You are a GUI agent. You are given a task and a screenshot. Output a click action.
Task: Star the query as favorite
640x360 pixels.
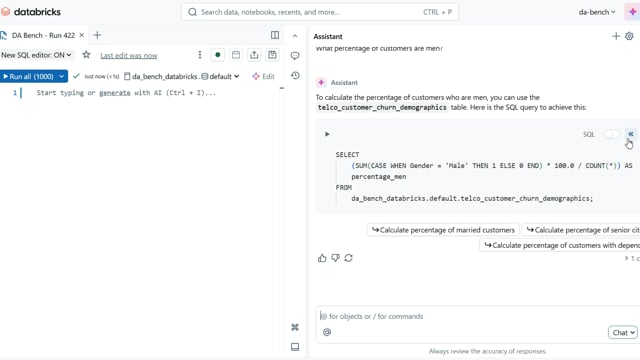pos(86,55)
